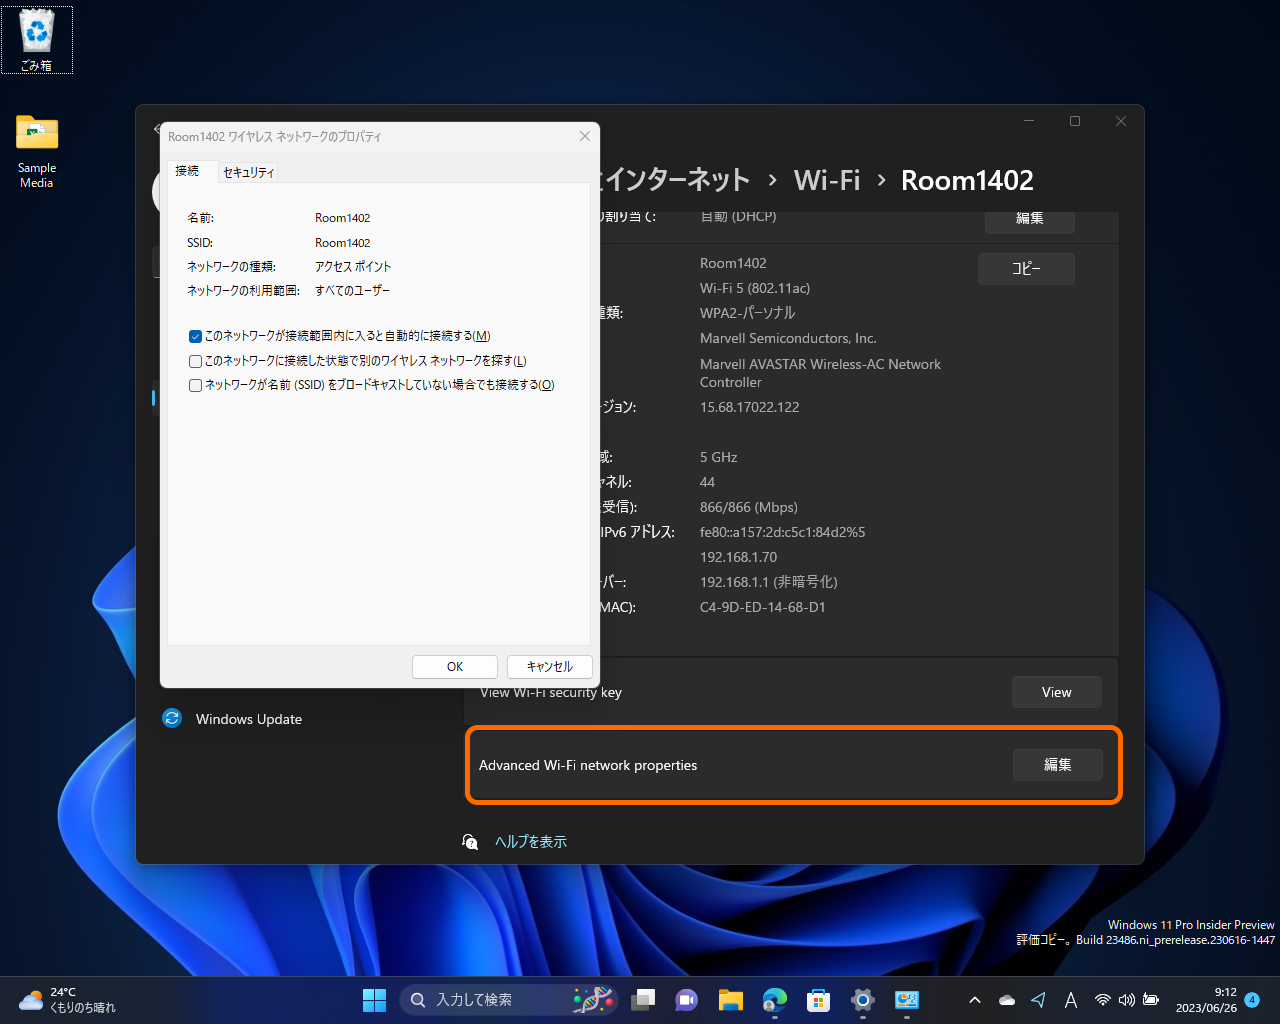This screenshot has height=1024, width=1280.
Task: Switch to the セキュリティ tab
Action: (x=248, y=172)
